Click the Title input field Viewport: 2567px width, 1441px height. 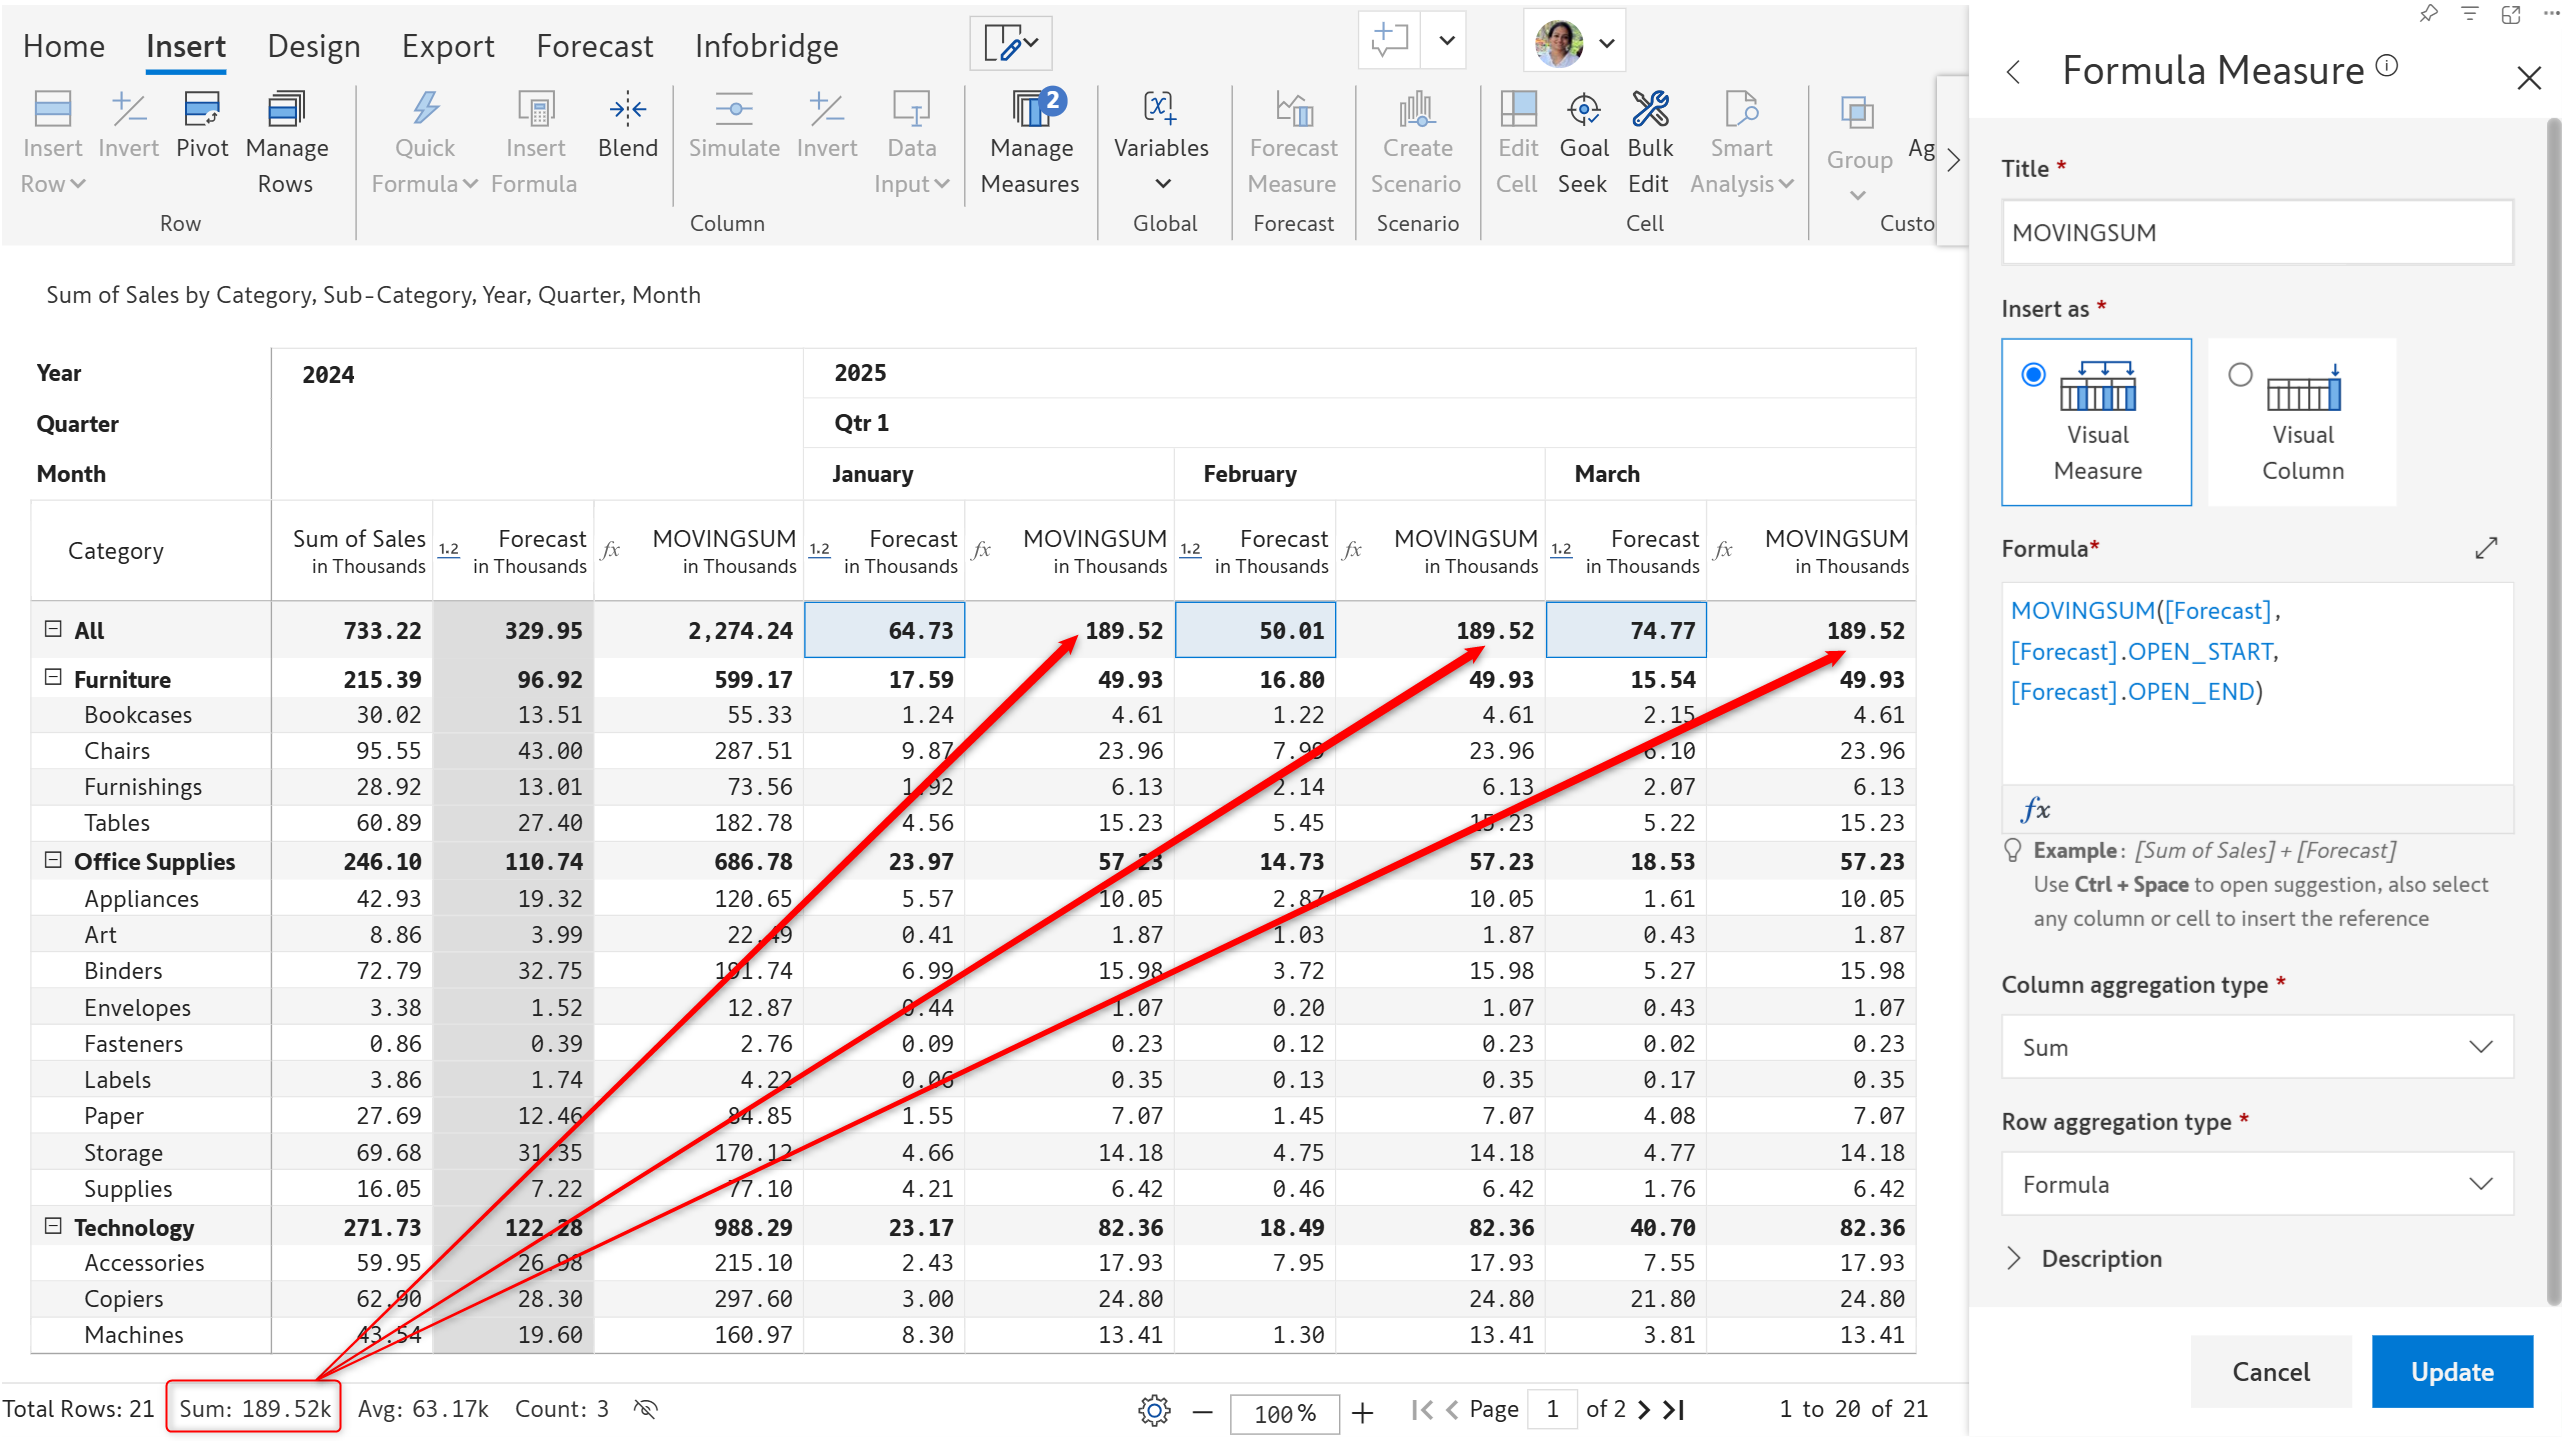point(2256,232)
